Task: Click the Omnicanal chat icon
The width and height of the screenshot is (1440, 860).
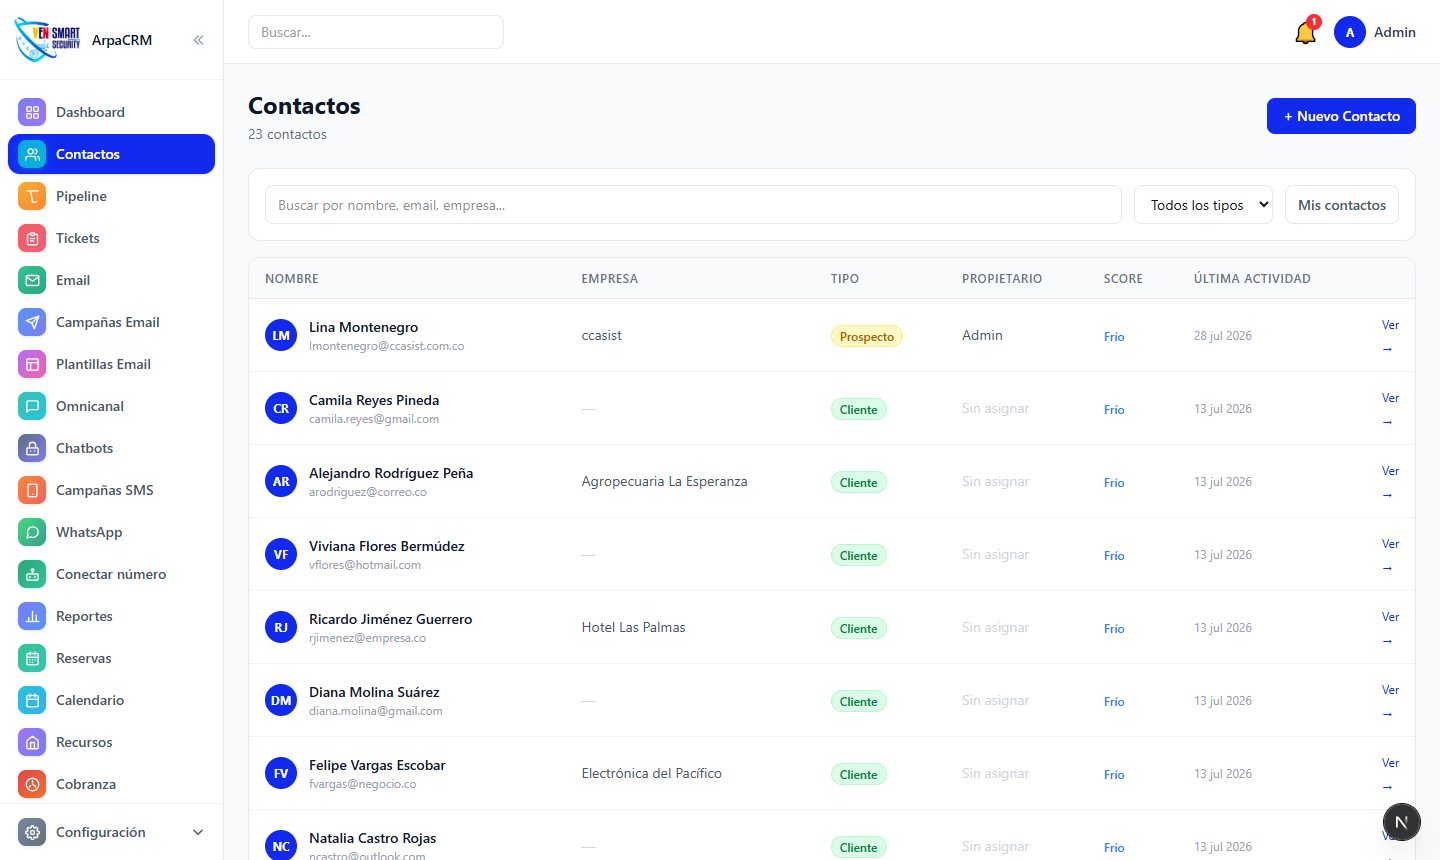Action: [x=32, y=406]
